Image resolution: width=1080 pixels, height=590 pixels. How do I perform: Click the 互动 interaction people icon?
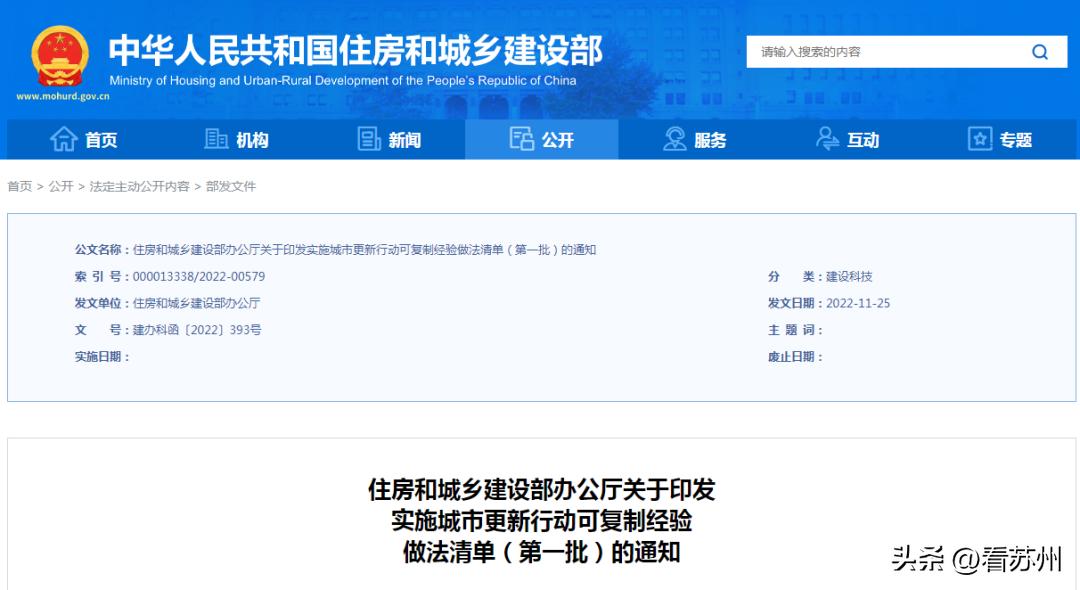point(826,140)
